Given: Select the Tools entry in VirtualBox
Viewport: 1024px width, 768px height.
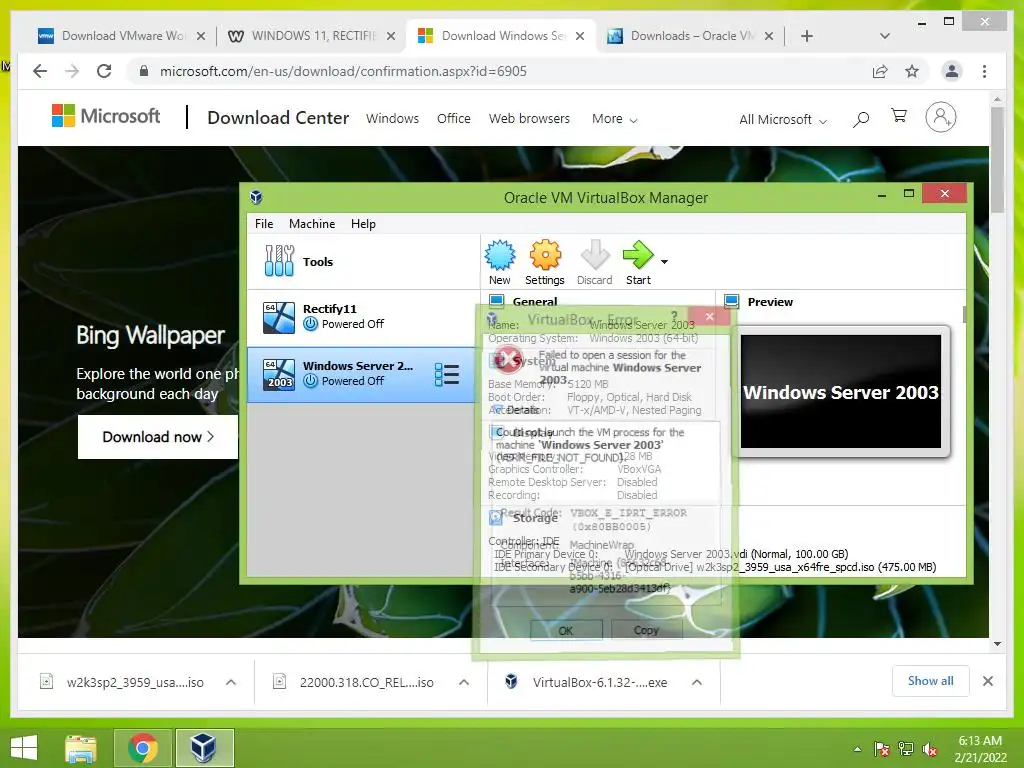Looking at the screenshot, I should [363, 261].
